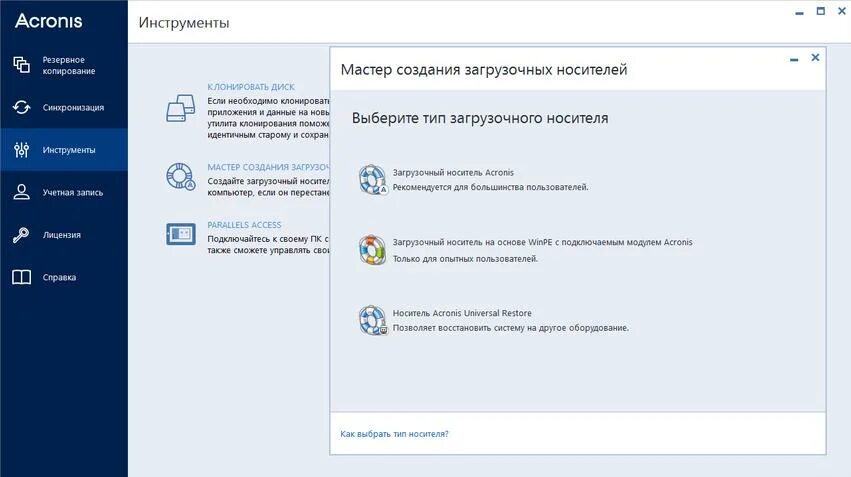Screen dimensions: 851x477
Task: Click the Backup copies icon in sidebar
Action: 21,65
